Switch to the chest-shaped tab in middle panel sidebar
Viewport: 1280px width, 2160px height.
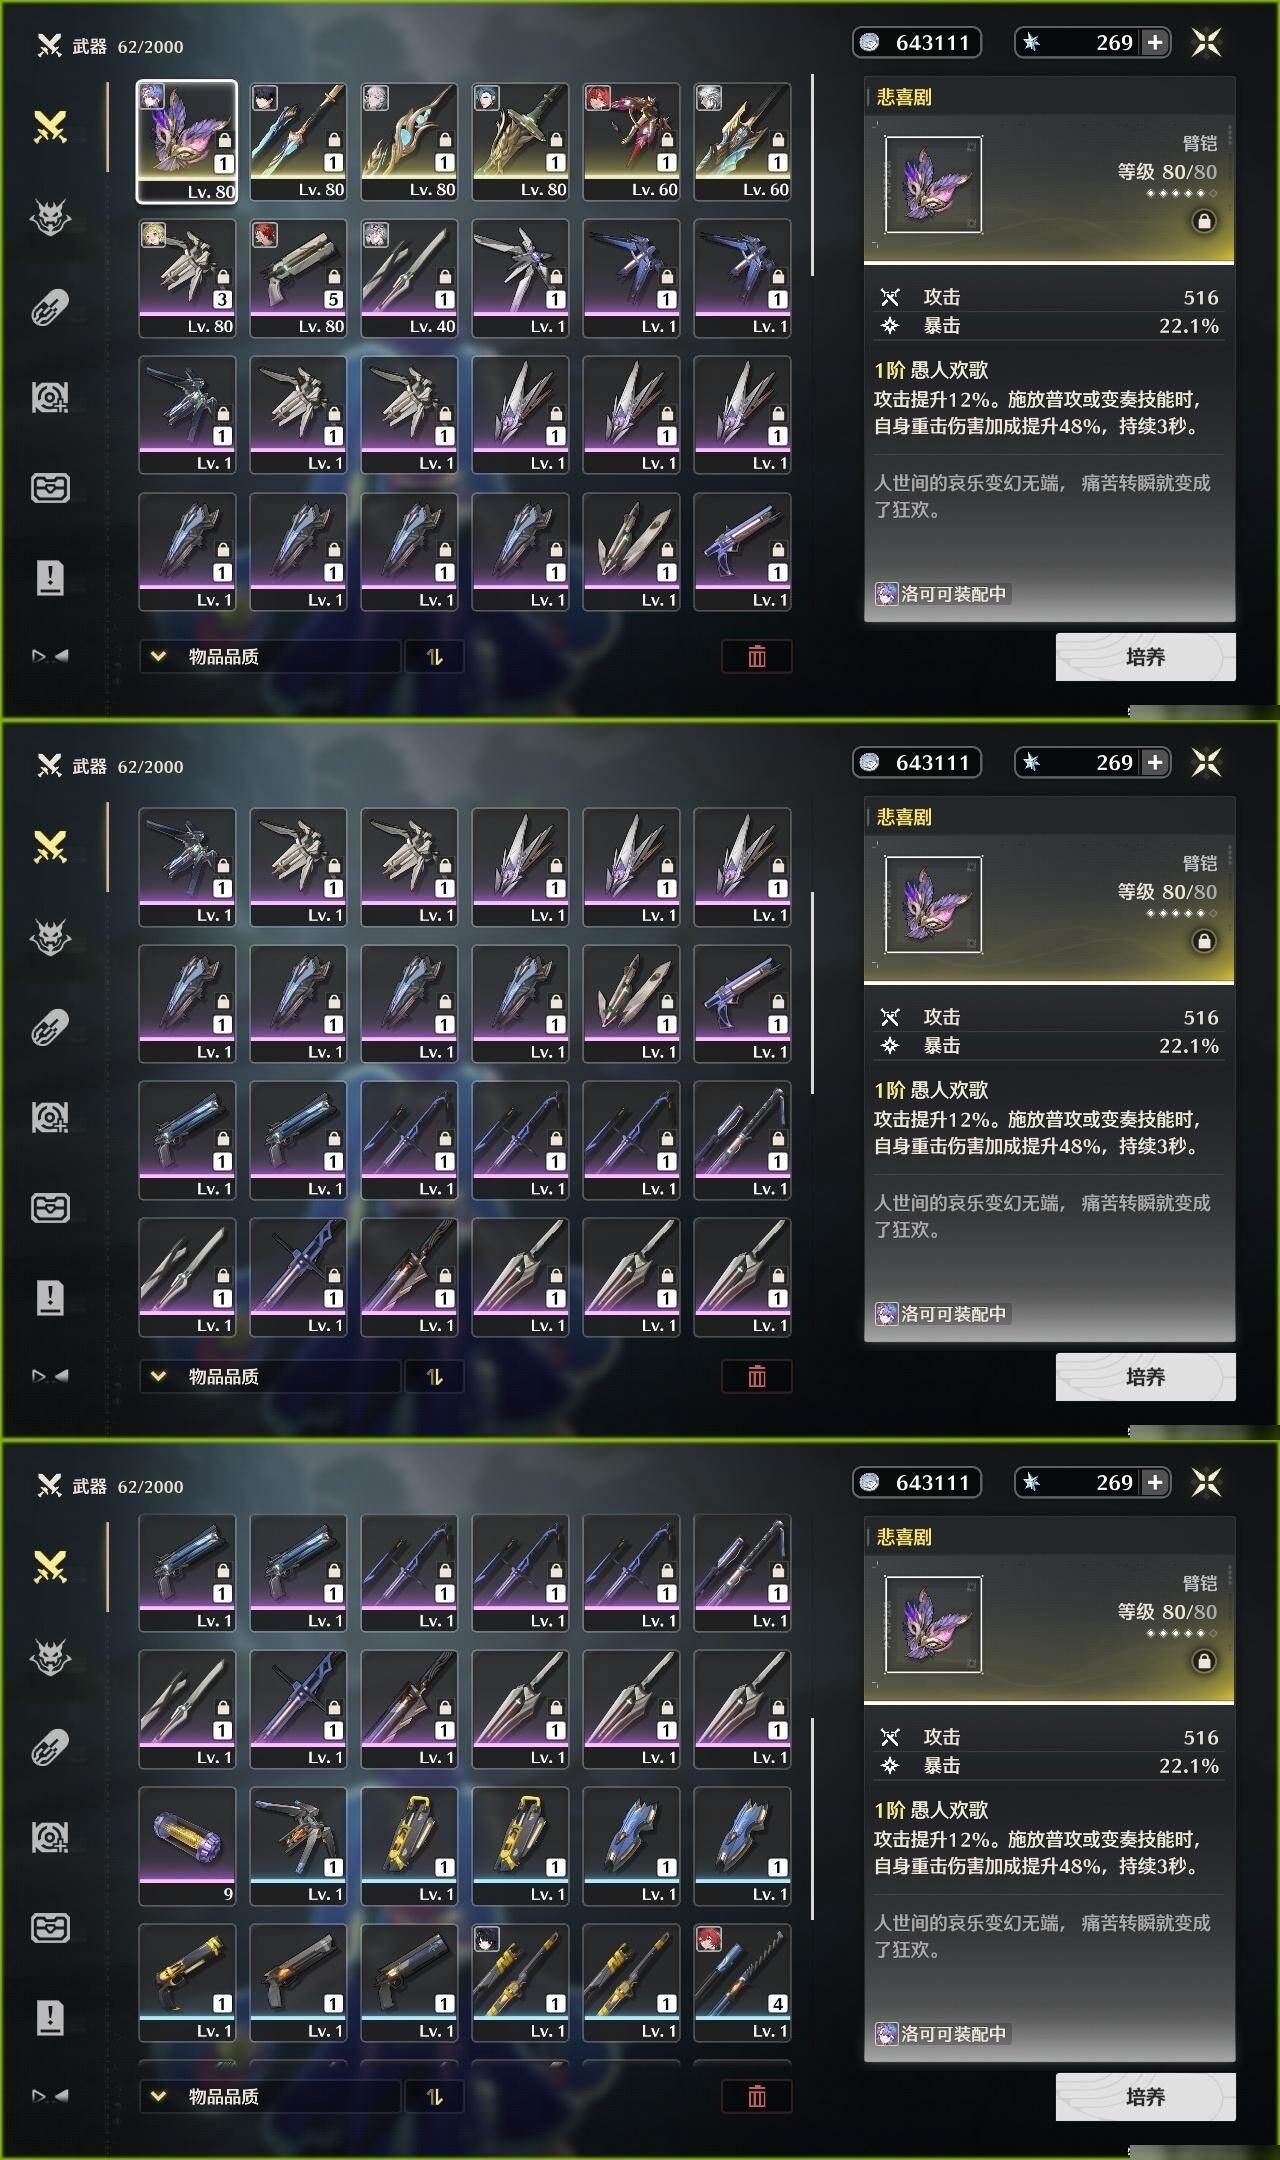click(x=50, y=1208)
